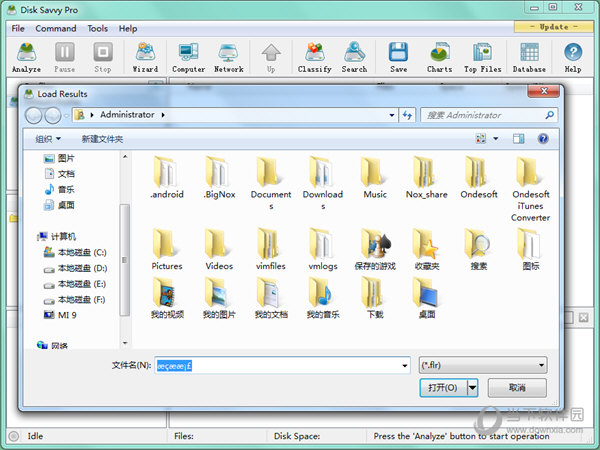Open the 组织 dropdown menu
The width and height of the screenshot is (600, 450).
48,139
